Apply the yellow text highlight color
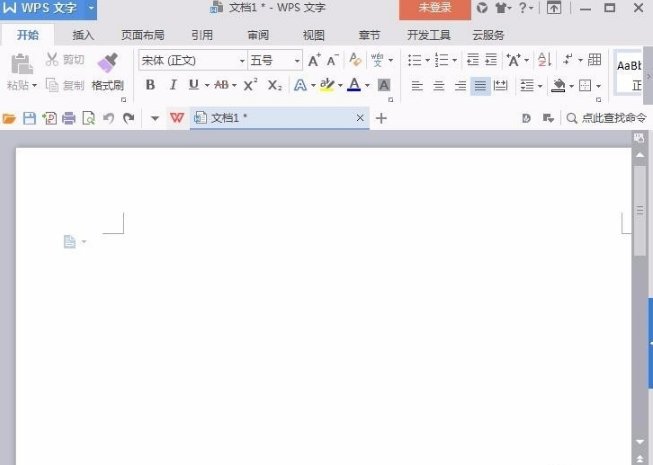This screenshot has width=653, height=465. click(x=327, y=85)
